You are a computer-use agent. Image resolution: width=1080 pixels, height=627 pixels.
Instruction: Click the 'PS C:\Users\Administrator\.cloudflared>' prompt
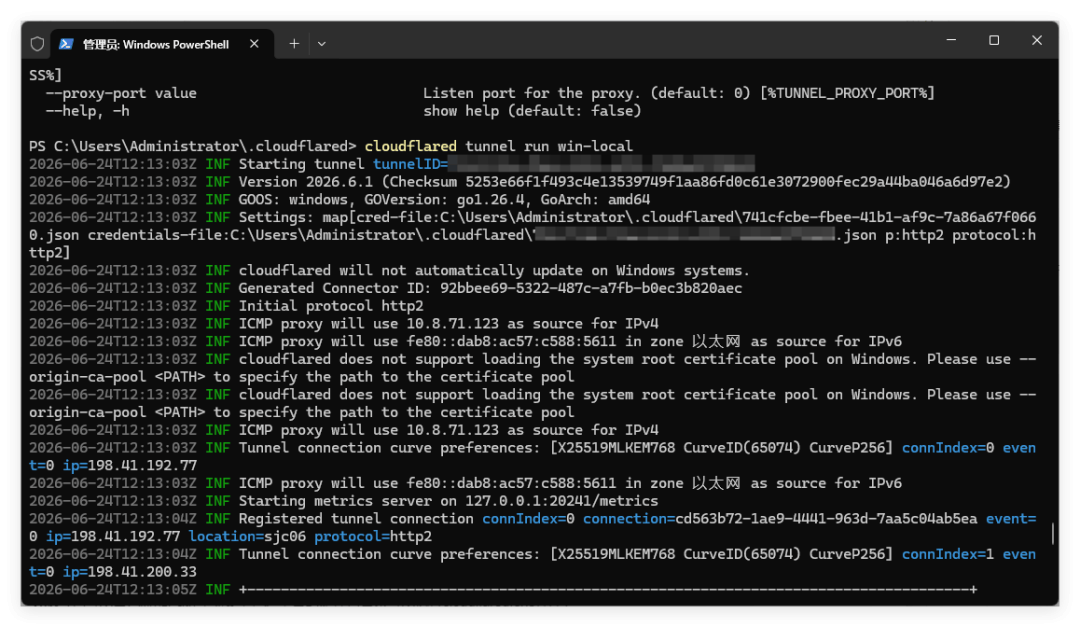click(x=193, y=146)
